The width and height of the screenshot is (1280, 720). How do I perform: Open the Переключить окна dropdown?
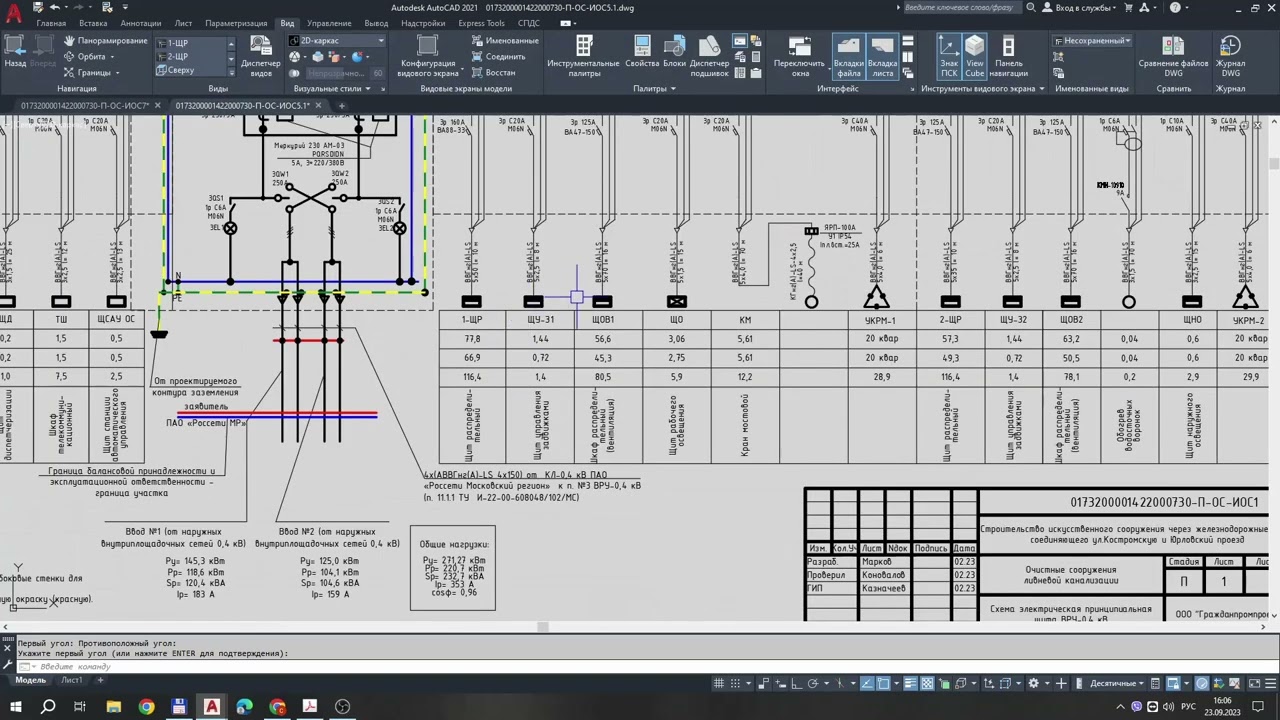[x=799, y=56]
